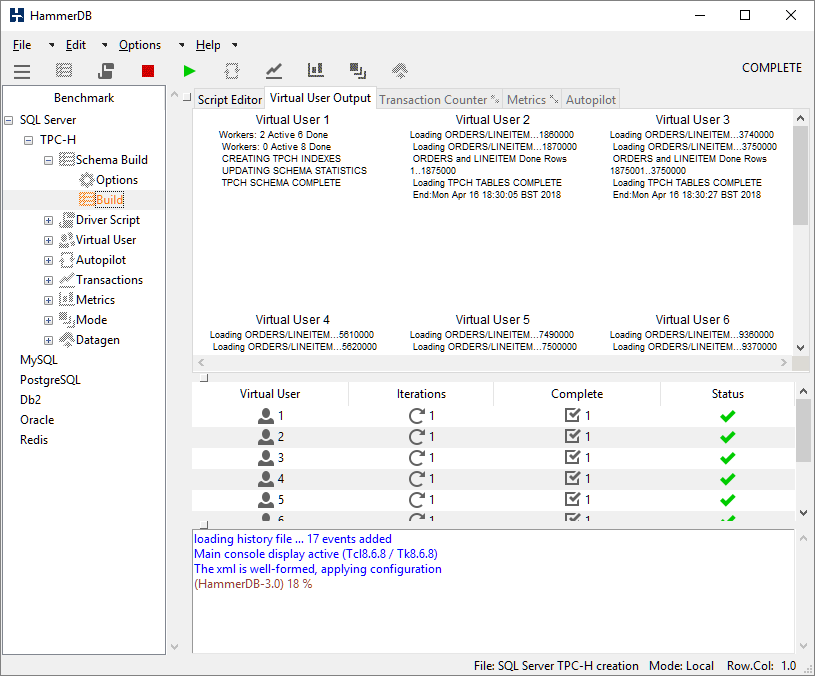Expand the Metrics tree node
The image size is (815, 676).
coord(48,300)
